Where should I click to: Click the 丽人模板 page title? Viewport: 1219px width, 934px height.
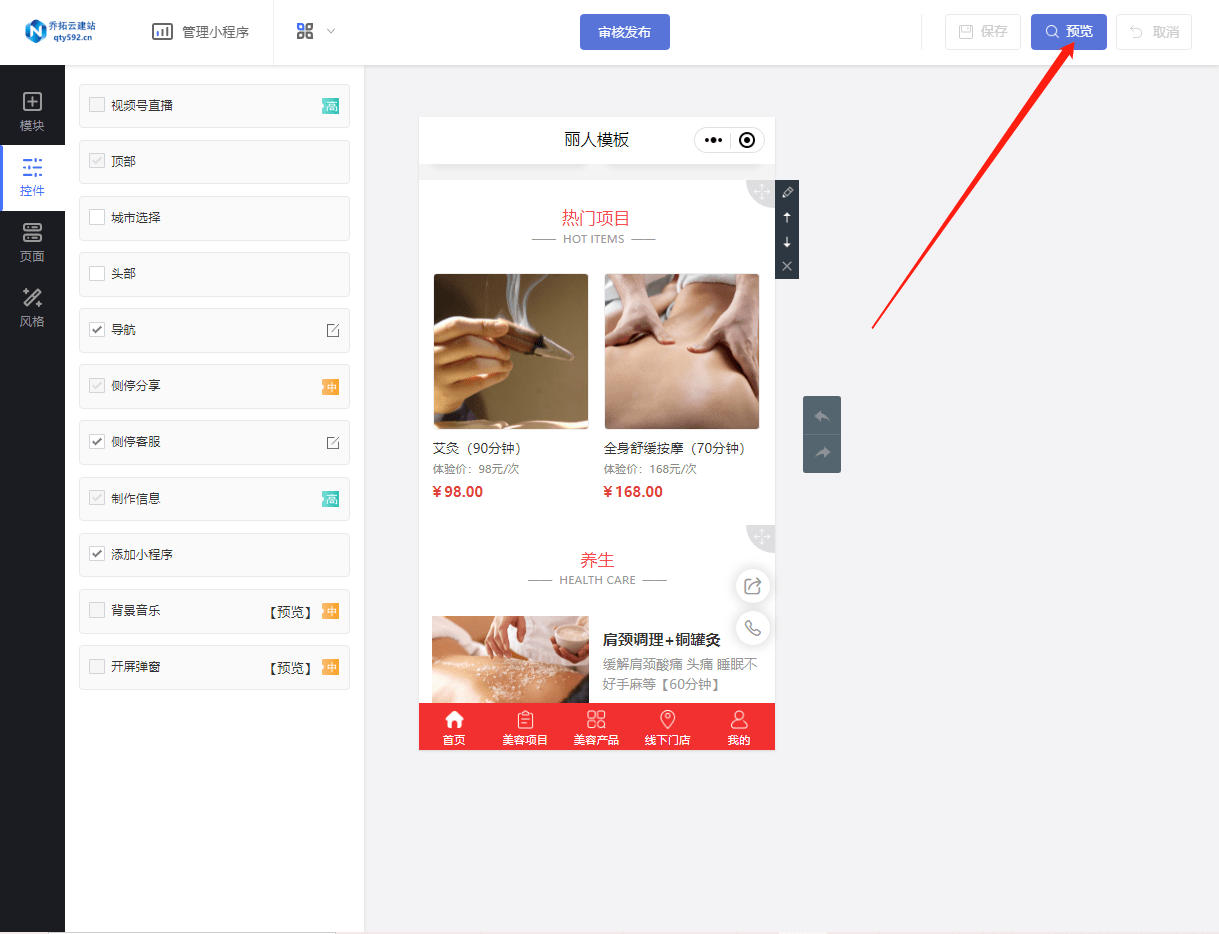coord(597,140)
